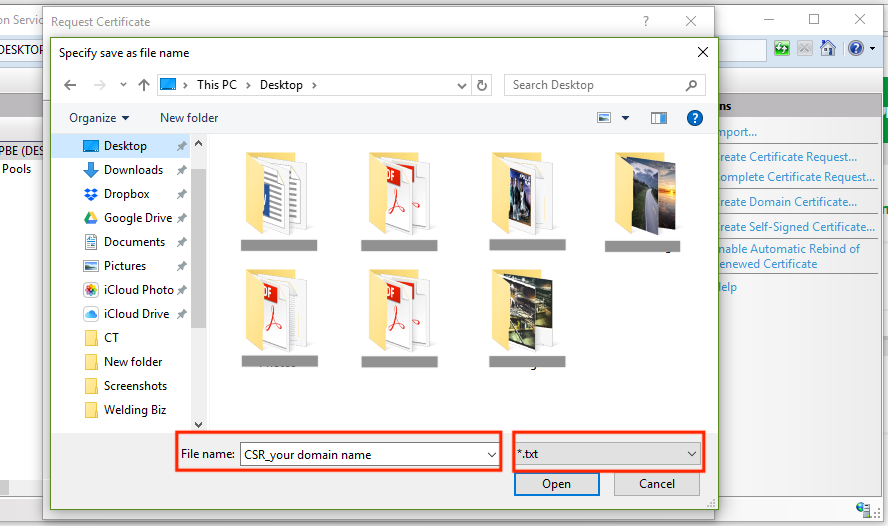Select first folder with document pages
This screenshot has height=526, width=888.
(x=279, y=194)
